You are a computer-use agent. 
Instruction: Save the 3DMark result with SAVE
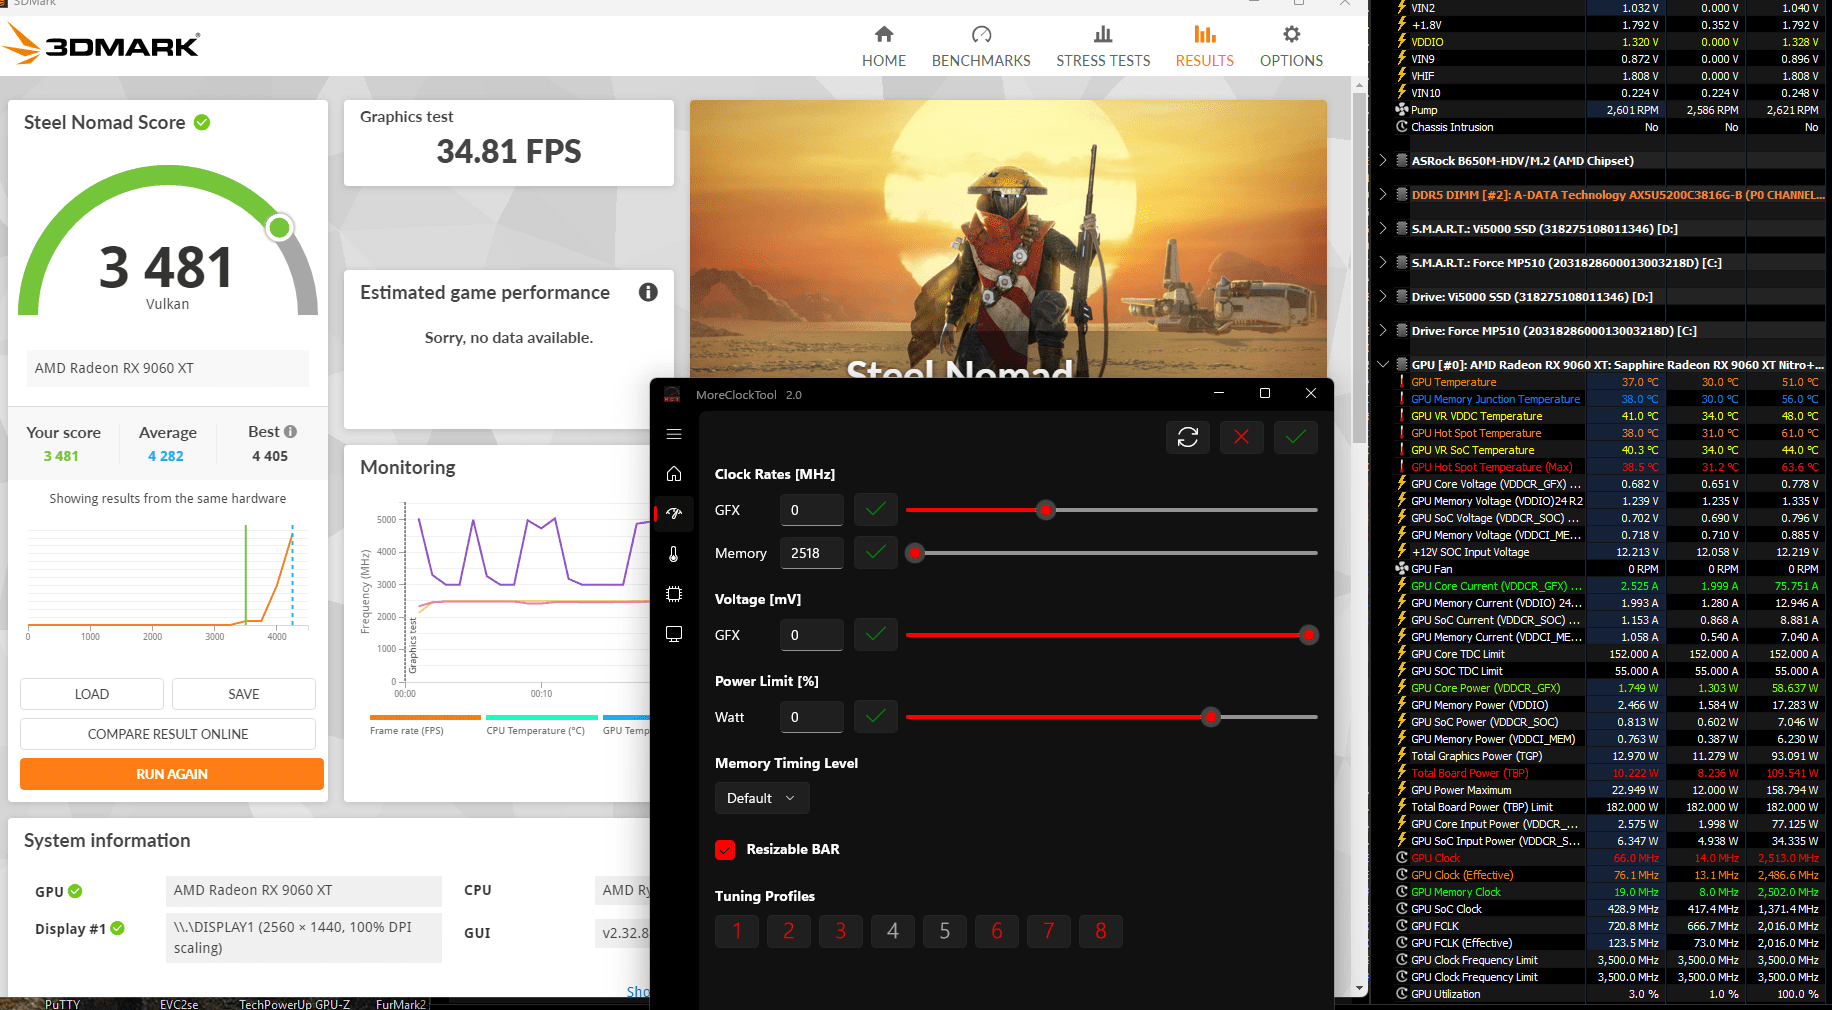(244, 694)
